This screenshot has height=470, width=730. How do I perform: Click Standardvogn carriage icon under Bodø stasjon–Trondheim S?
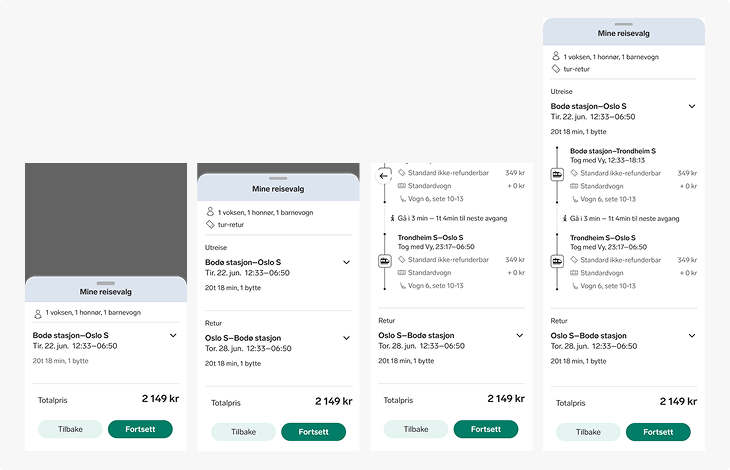coord(574,186)
